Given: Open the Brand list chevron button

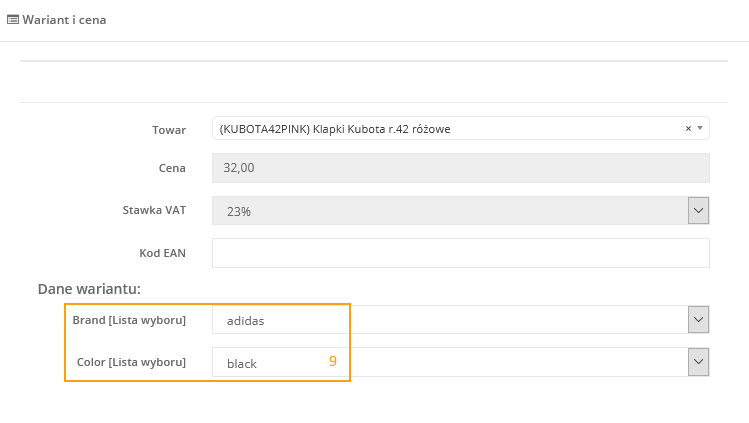Looking at the screenshot, I should (x=698, y=320).
